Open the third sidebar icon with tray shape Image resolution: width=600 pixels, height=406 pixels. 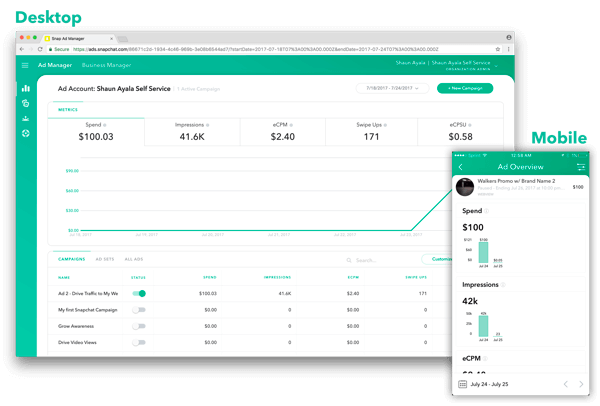click(26, 118)
